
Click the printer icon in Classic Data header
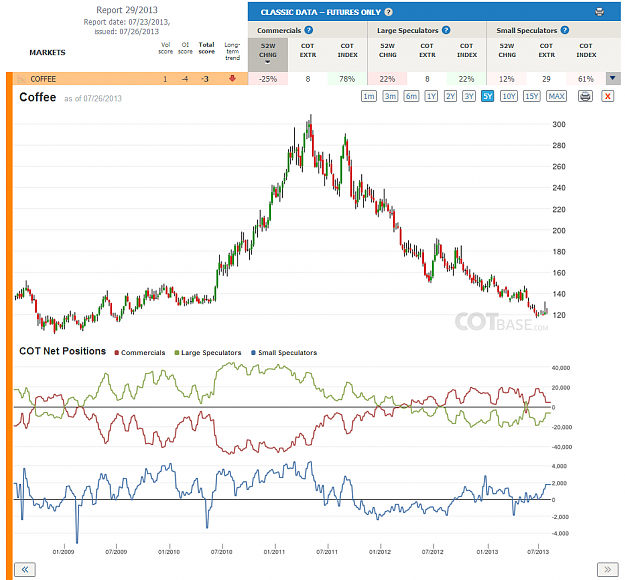pyautogui.click(x=599, y=12)
